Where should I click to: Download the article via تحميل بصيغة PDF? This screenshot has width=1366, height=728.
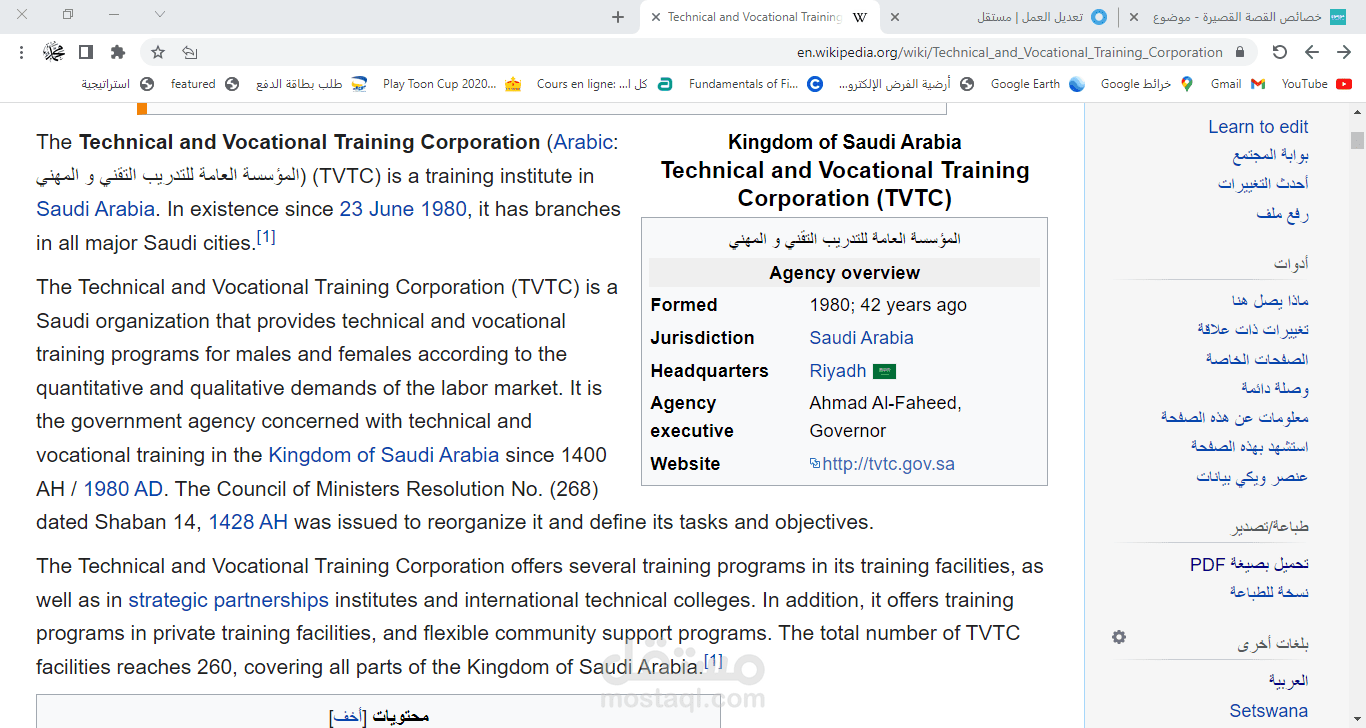[1249, 564]
